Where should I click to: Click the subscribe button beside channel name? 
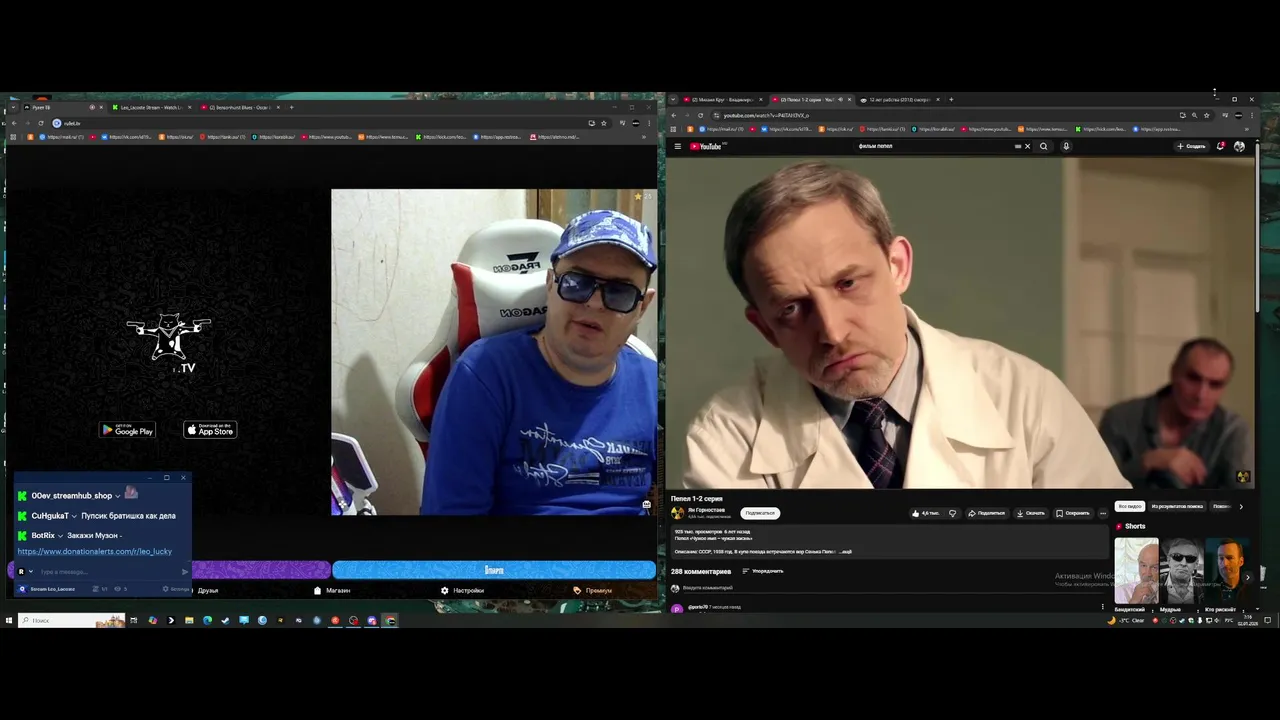click(x=760, y=513)
